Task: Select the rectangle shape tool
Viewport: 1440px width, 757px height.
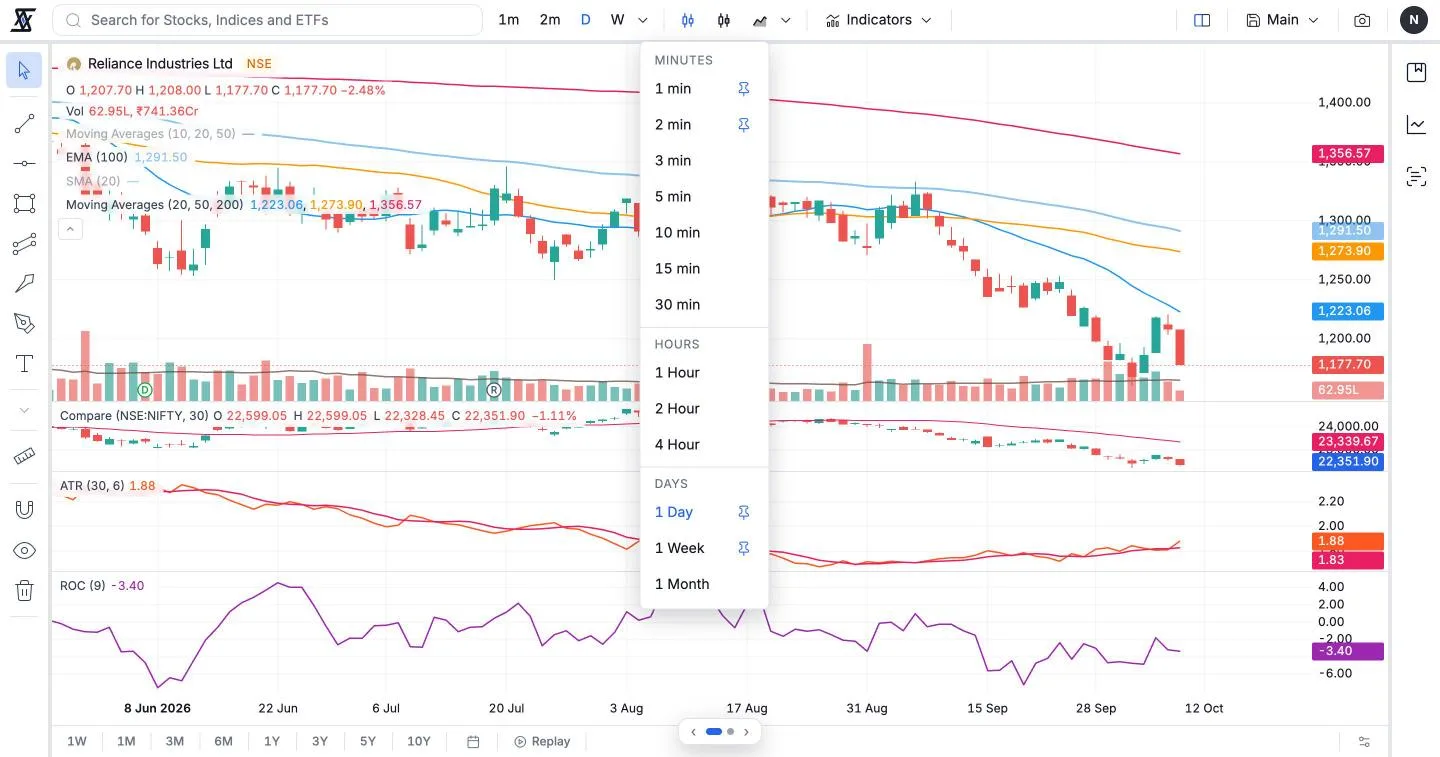Action: 24,203
